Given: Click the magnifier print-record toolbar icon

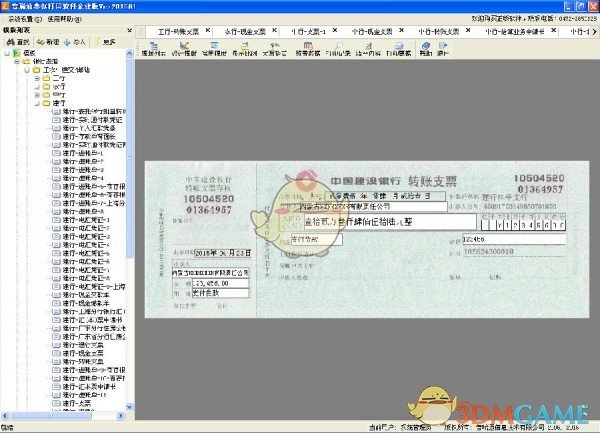Looking at the screenshot, I should click(x=339, y=46).
